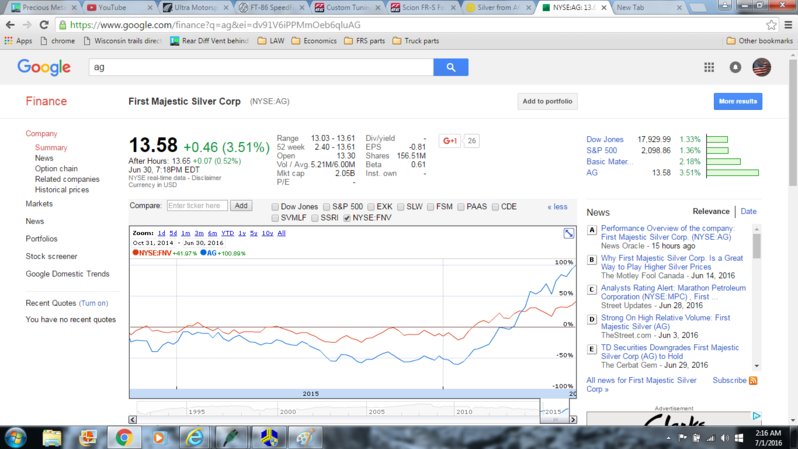798x449 pixels.
Task: Click the Google logo
Action: tap(44, 67)
